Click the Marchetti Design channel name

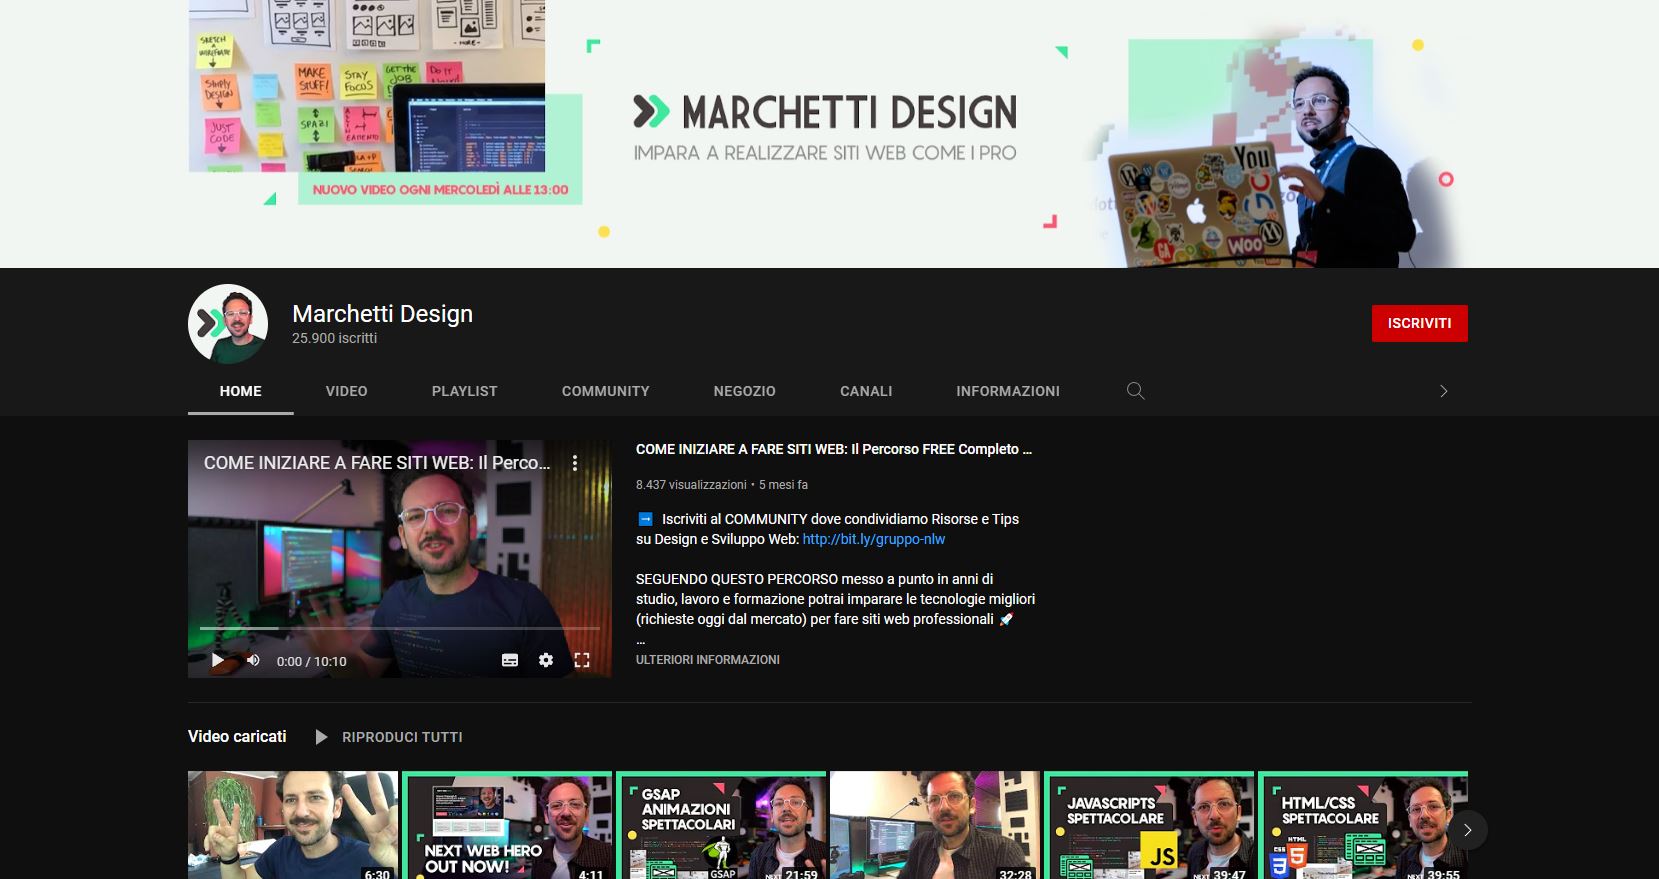tap(382, 313)
